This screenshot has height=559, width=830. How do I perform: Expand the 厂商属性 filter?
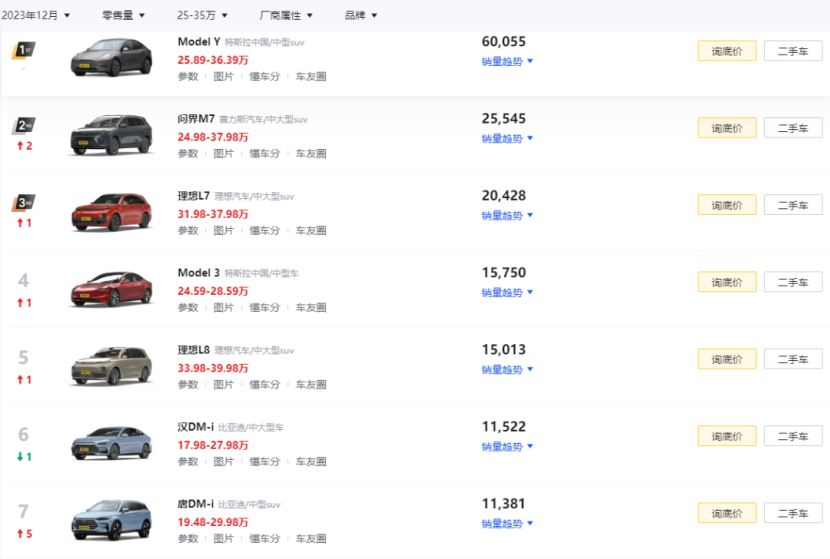[x=286, y=15]
